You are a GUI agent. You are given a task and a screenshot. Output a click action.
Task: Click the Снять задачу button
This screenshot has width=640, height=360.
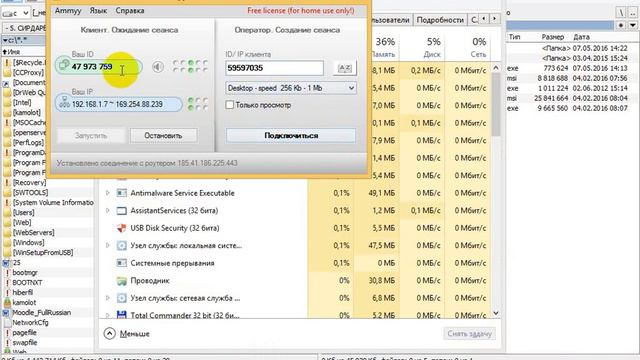(469, 333)
